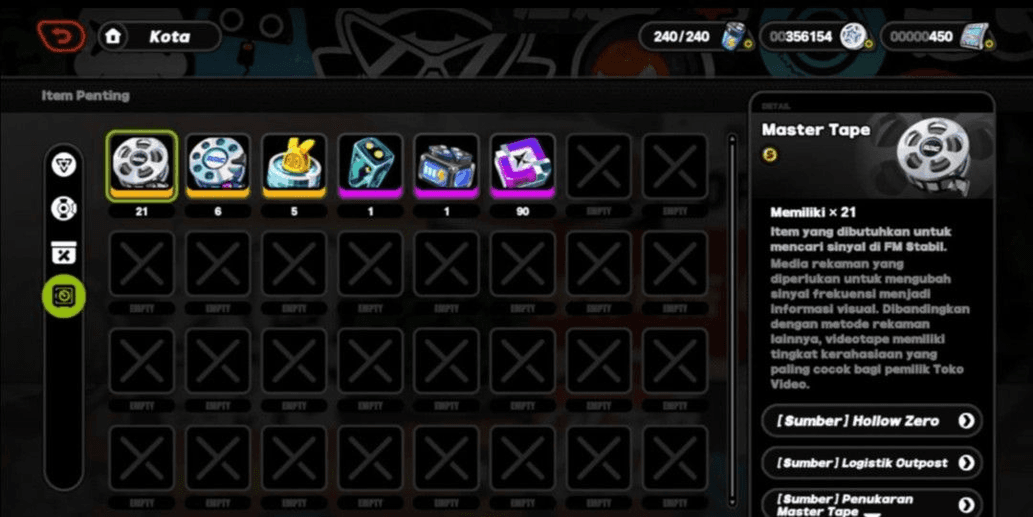Select the highlighted green safe category tab
The image size is (1033, 517).
(64, 296)
